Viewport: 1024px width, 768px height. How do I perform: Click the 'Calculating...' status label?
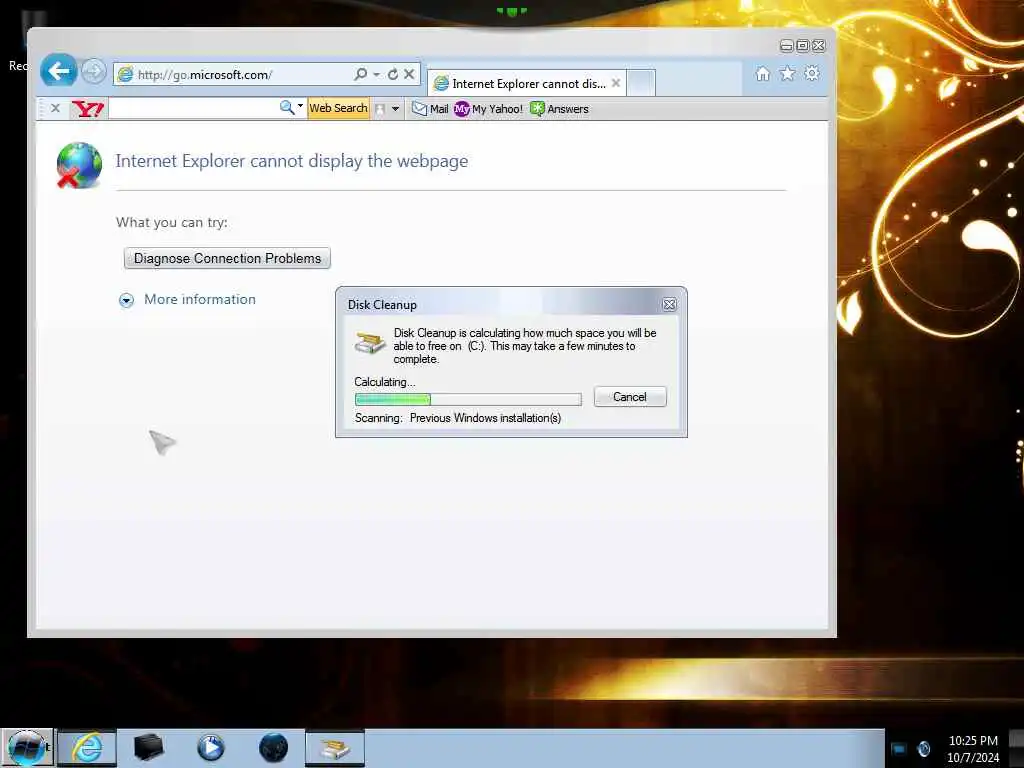click(385, 382)
